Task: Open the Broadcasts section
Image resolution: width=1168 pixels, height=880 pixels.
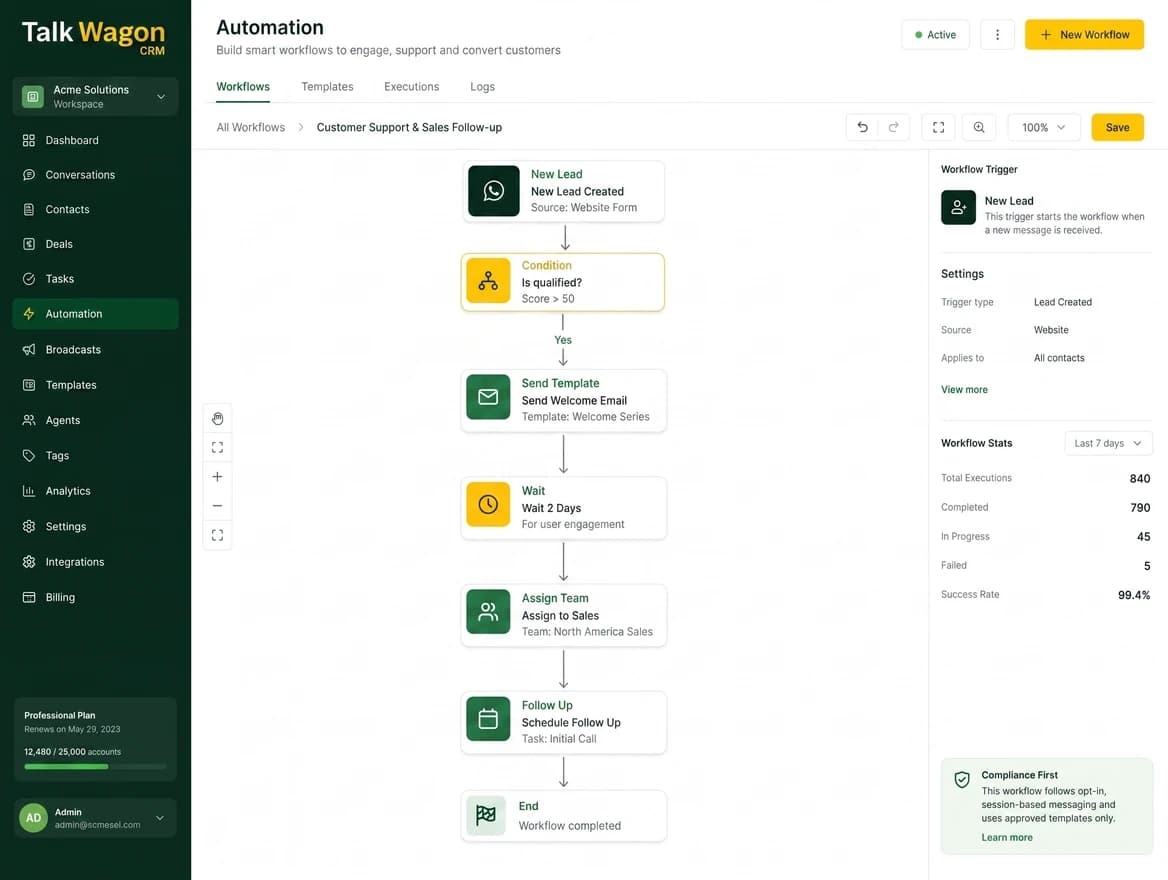Action: tap(95, 349)
